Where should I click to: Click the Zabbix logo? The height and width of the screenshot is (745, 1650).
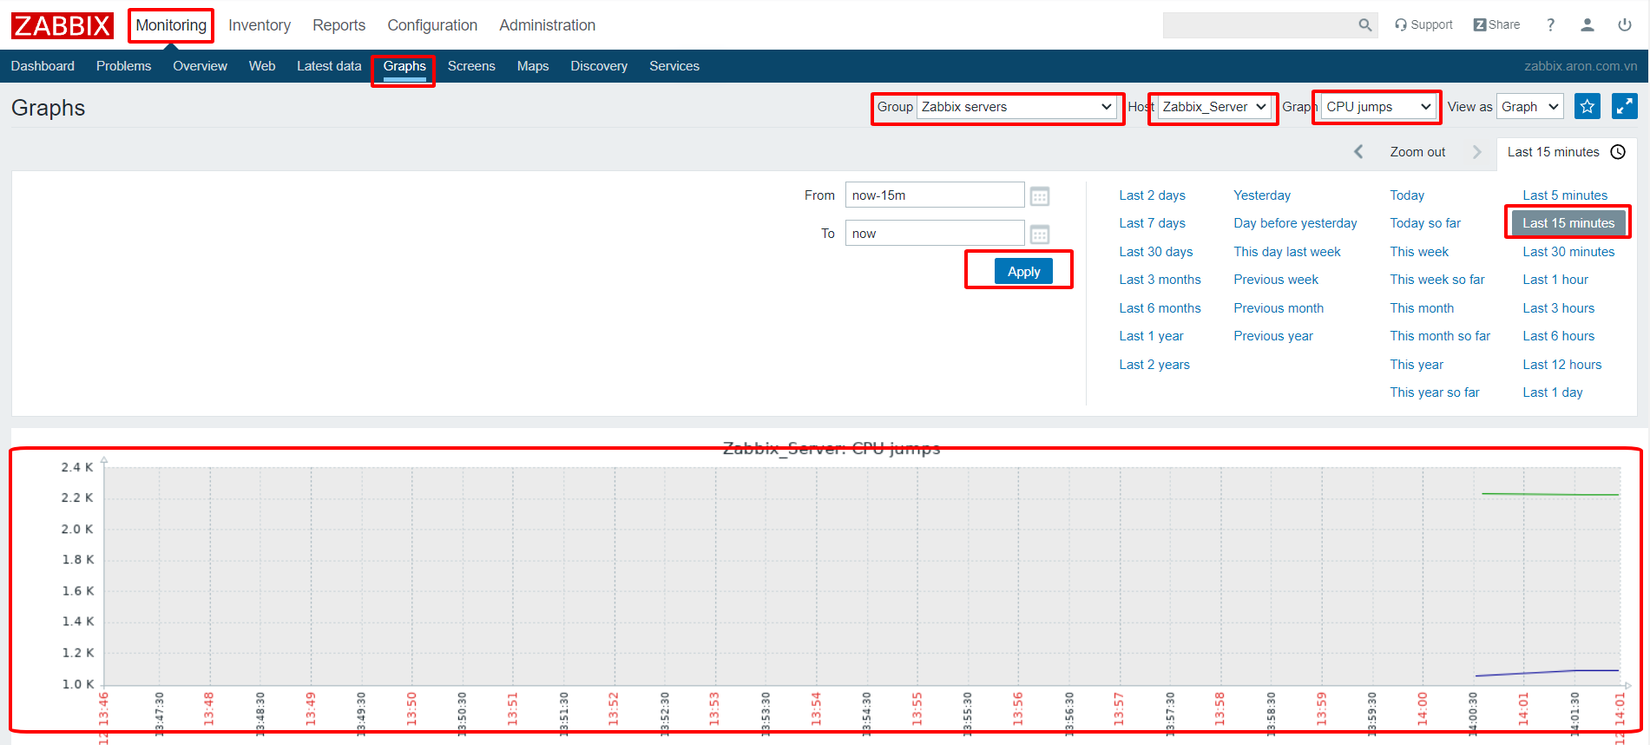62,25
